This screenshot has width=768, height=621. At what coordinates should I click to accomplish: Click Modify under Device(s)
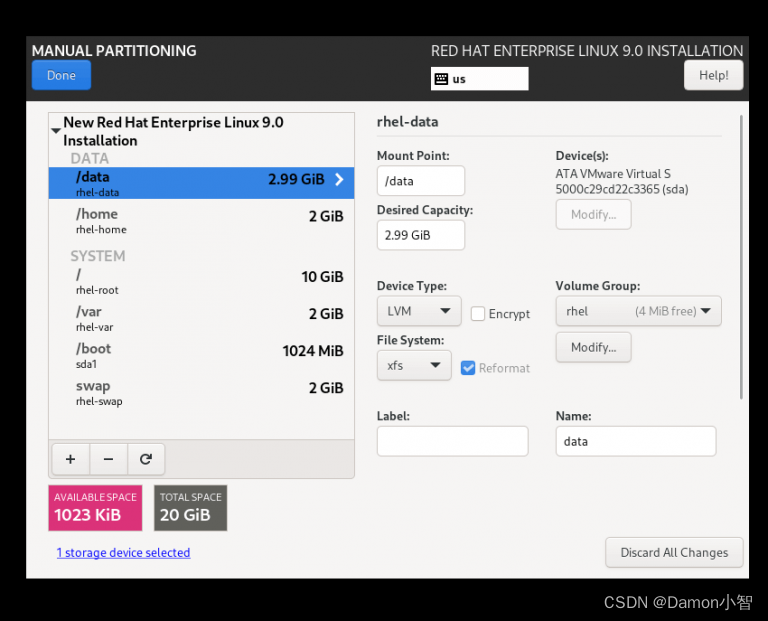click(593, 215)
